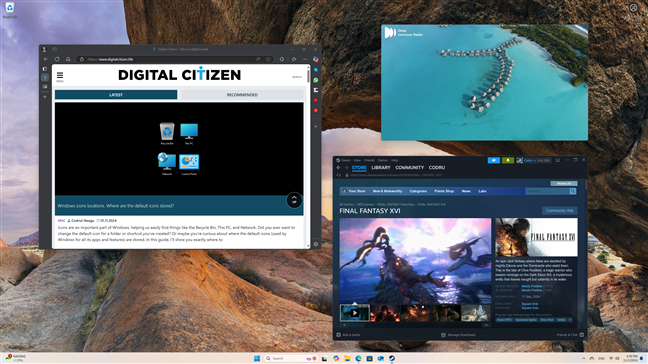Reload the Digital Citizen page in Edge
The height and width of the screenshot is (364, 648).
point(57,59)
